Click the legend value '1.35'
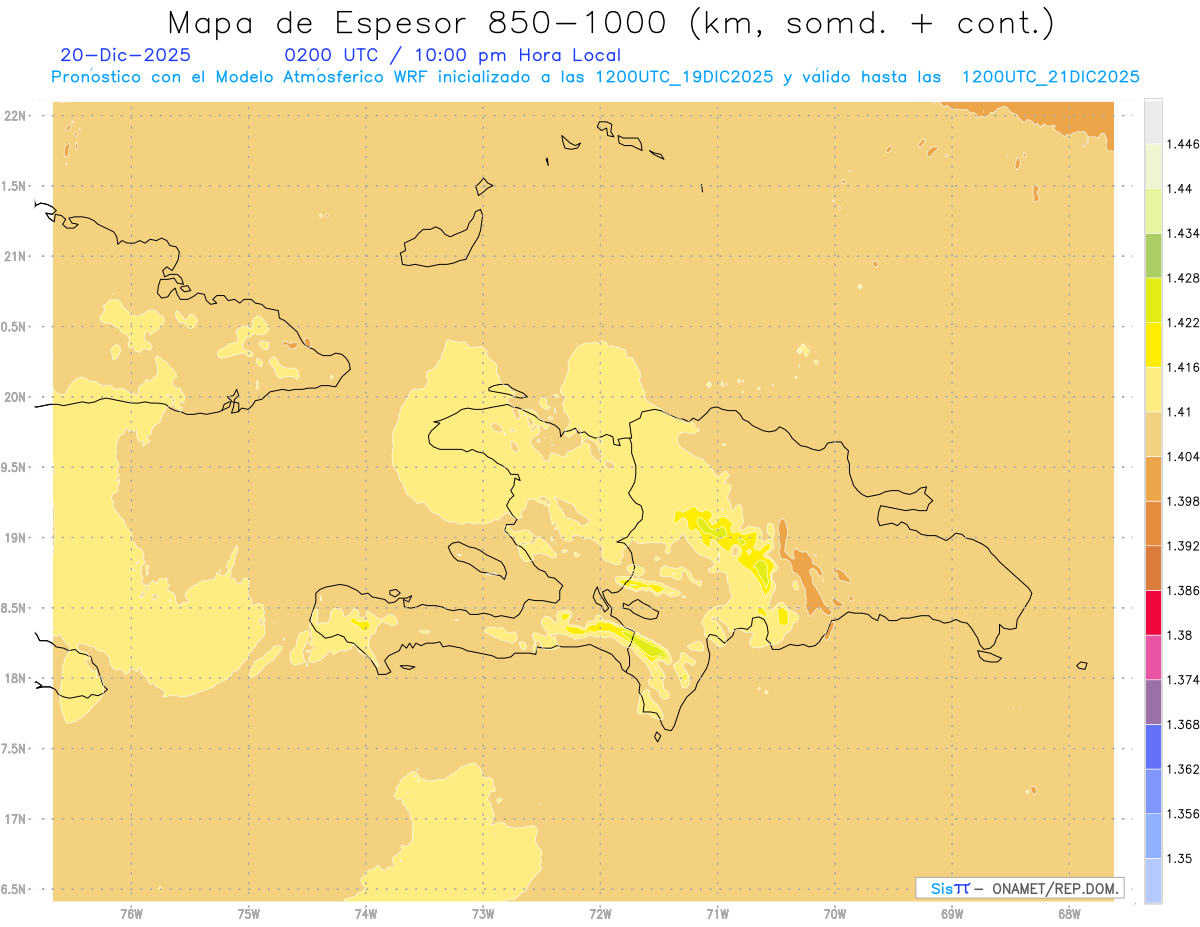 coord(1178,858)
